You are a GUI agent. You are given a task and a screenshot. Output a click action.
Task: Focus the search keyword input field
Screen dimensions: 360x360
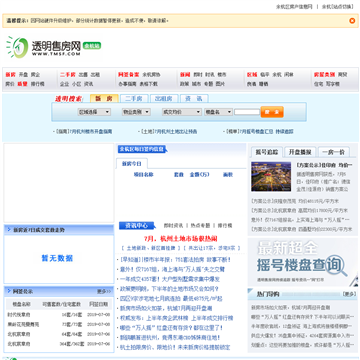247,112
